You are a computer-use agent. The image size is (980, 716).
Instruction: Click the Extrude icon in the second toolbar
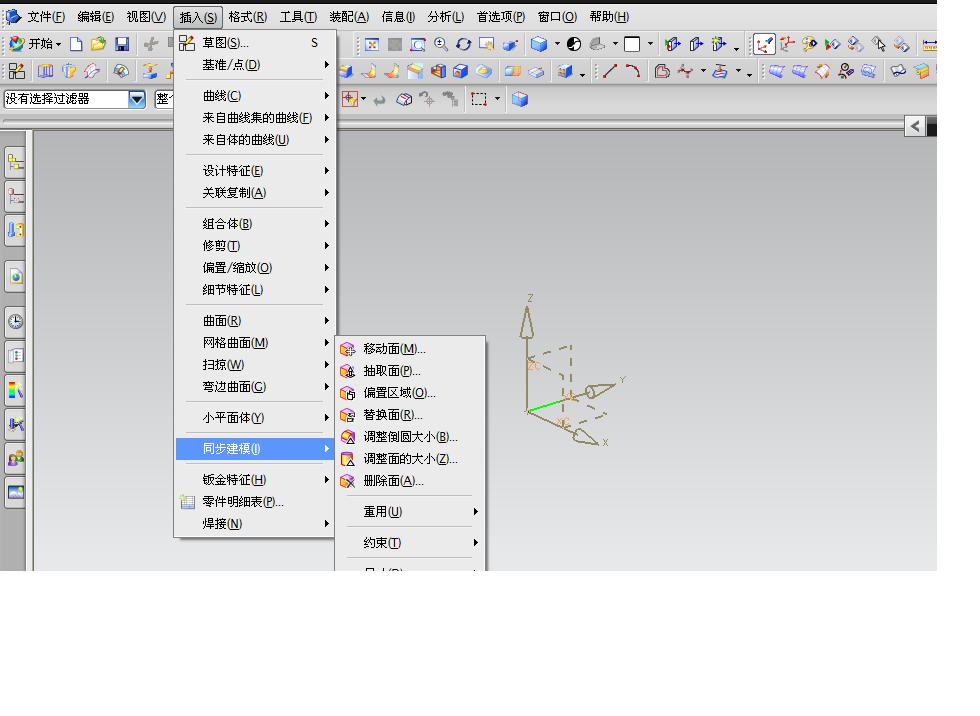[x=46, y=71]
